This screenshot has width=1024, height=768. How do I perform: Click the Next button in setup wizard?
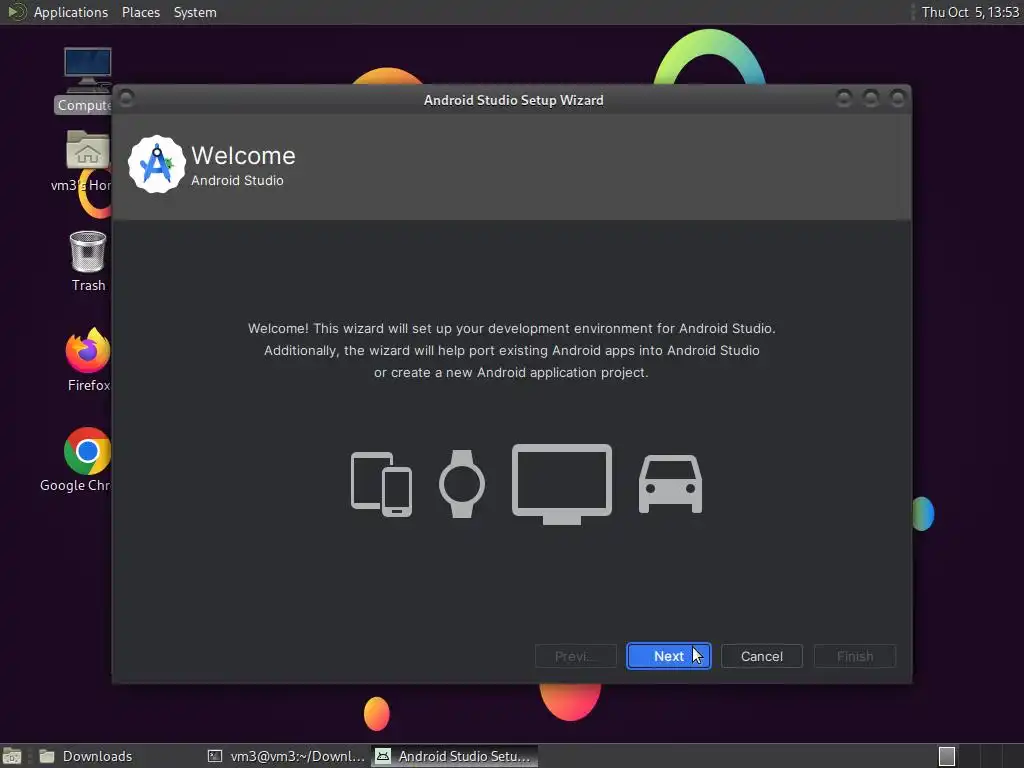(x=668, y=656)
